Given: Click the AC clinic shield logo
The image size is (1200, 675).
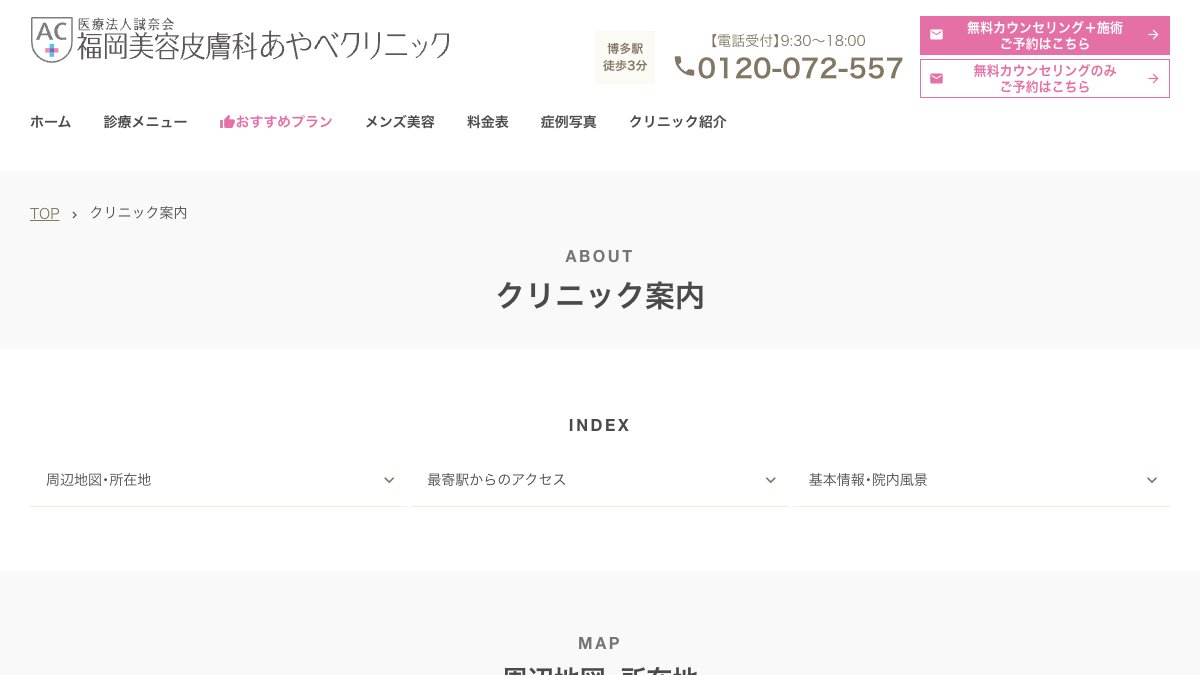Looking at the screenshot, I should coord(52,39).
